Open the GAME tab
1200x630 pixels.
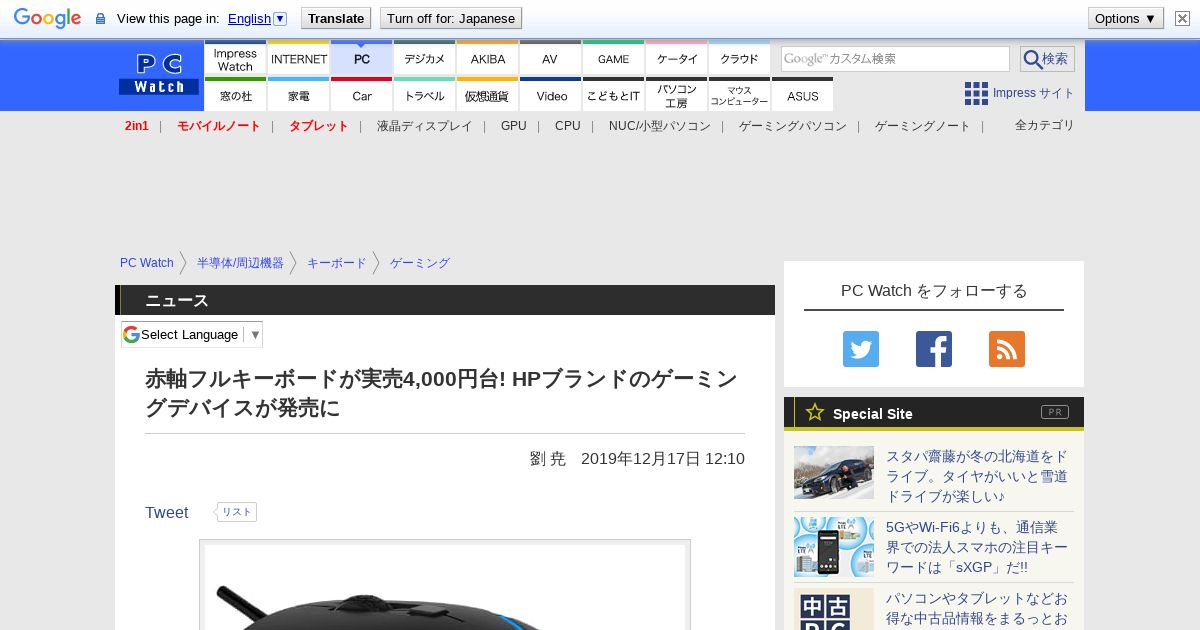coord(614,58)
